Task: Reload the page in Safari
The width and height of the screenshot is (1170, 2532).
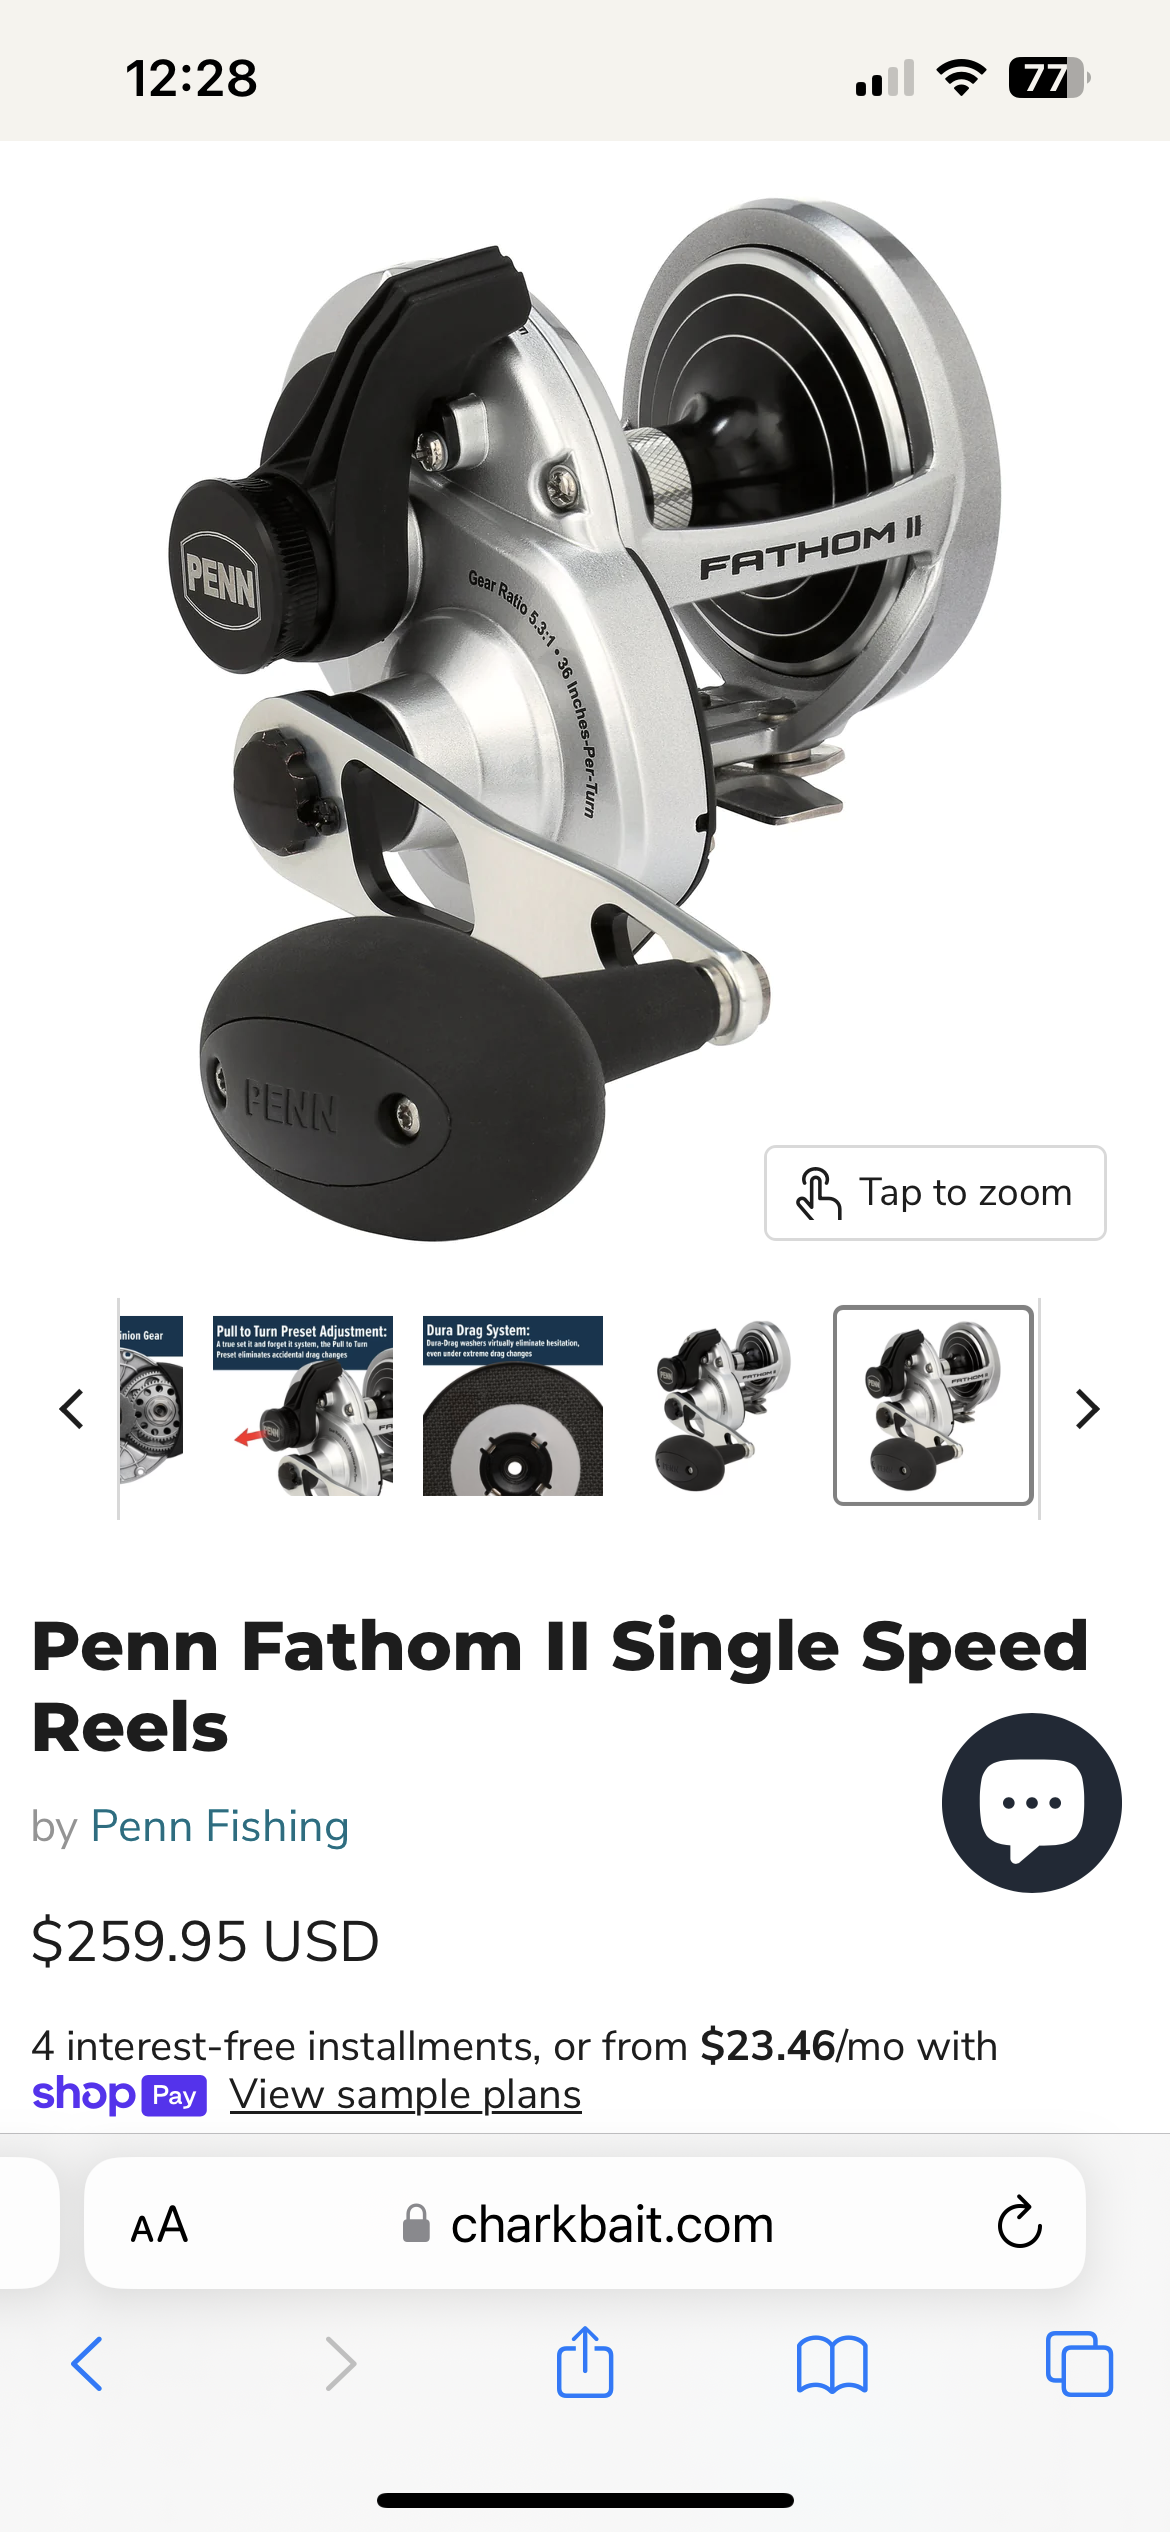Action: [1019, 2223]
